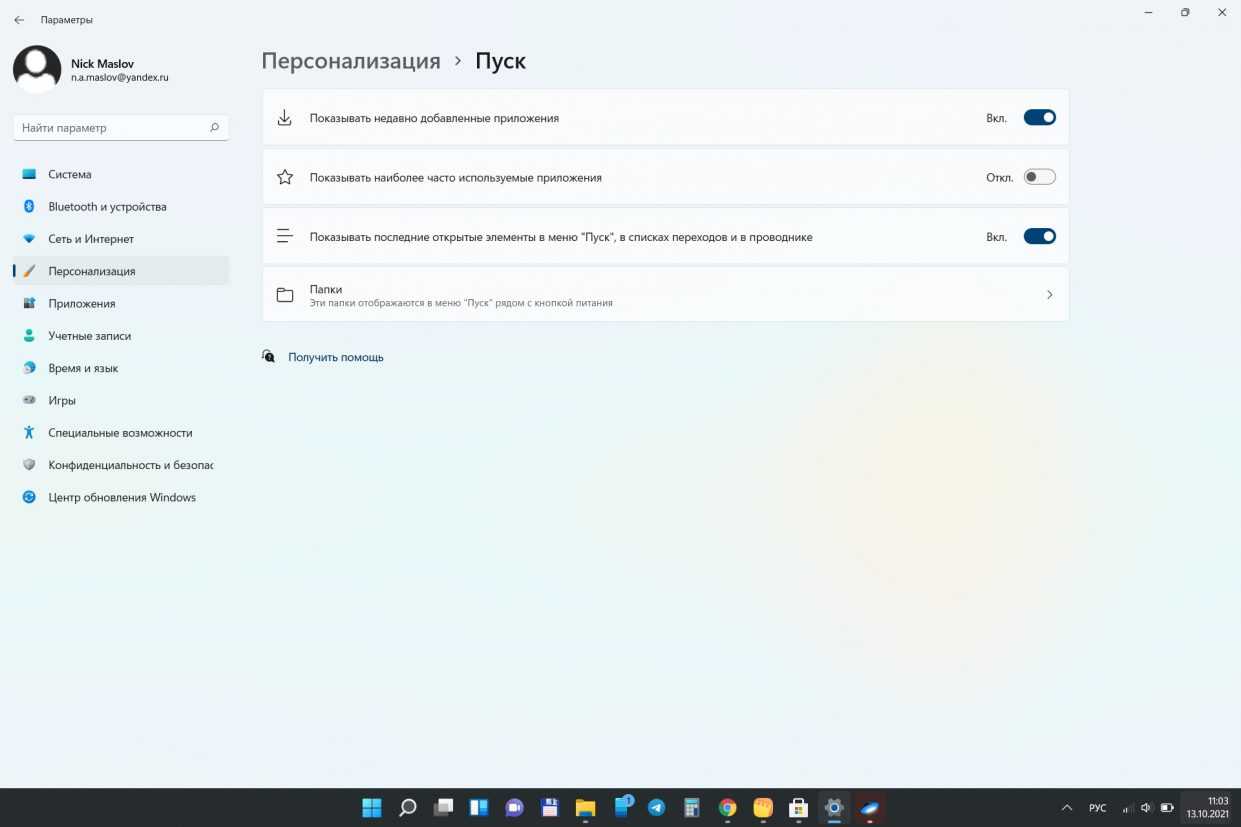Show hidden system tray icons chevron

click(x=1066, y=808)
